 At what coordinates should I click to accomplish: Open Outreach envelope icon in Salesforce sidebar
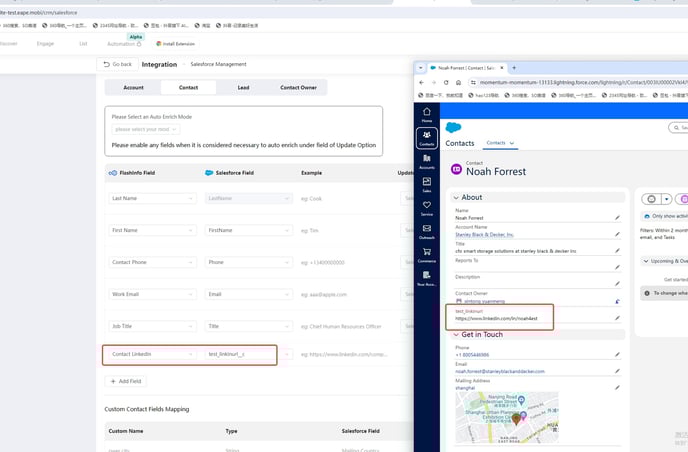(x=426, y=231)
